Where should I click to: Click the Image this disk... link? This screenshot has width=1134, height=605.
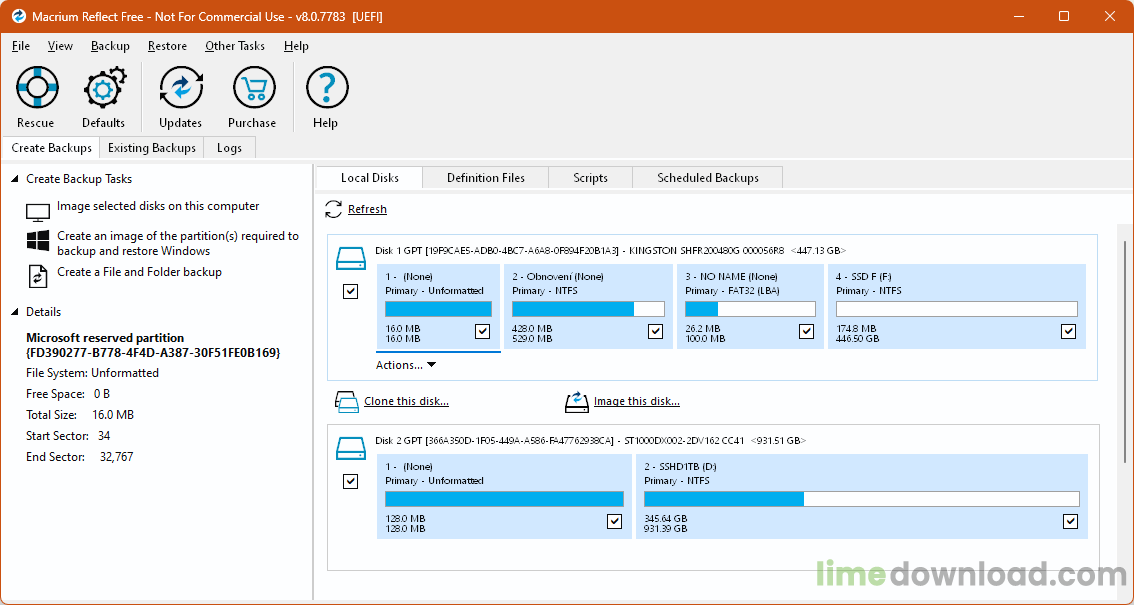pyautogui.click(x=637, y=402)
